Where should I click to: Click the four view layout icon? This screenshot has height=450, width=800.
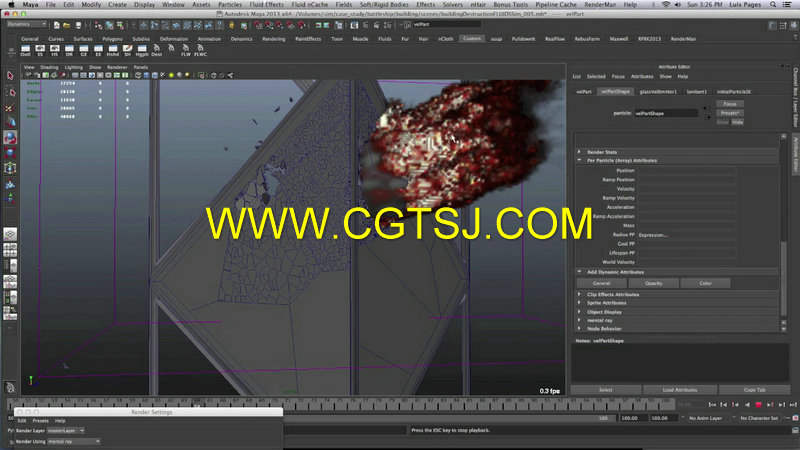click(10, 250)
